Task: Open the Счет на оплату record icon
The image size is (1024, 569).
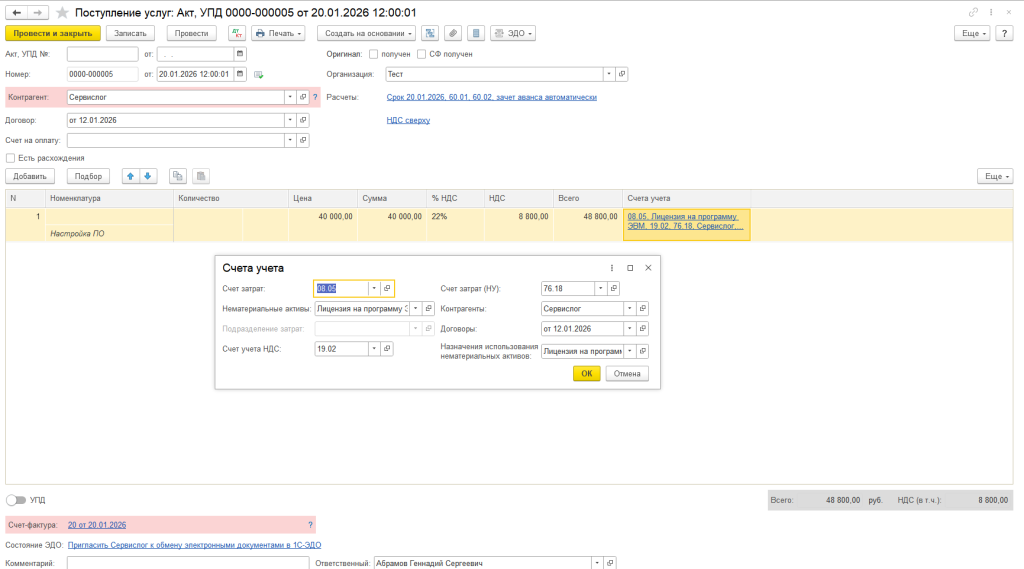Action: pyautogui.click(x=303, y=140)
